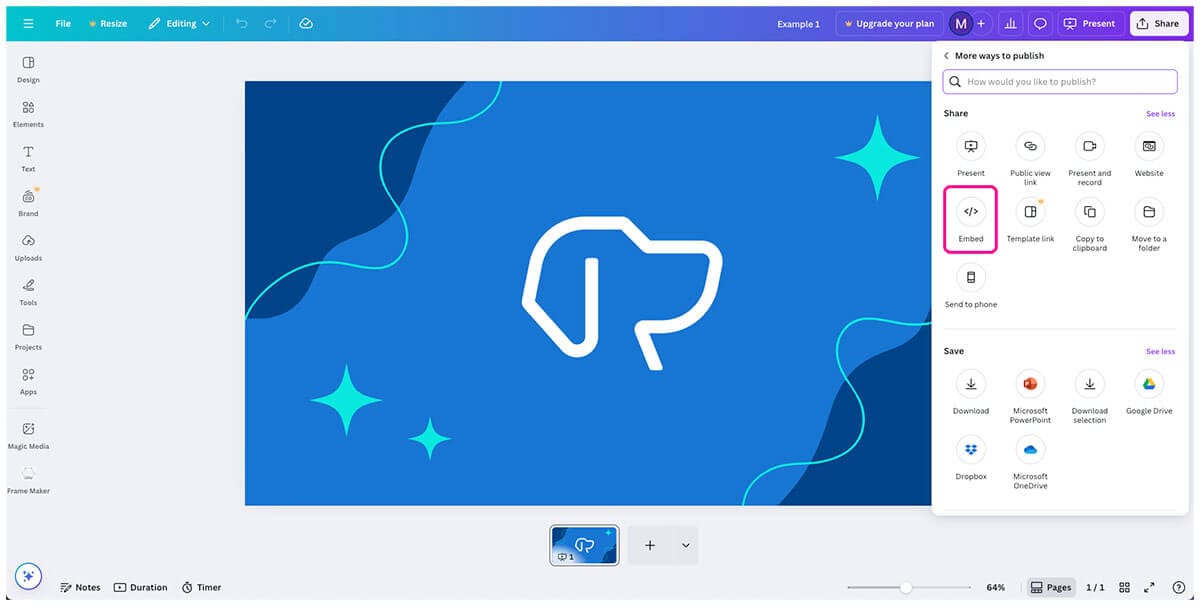Select the Embed publish option

point(970,220)
